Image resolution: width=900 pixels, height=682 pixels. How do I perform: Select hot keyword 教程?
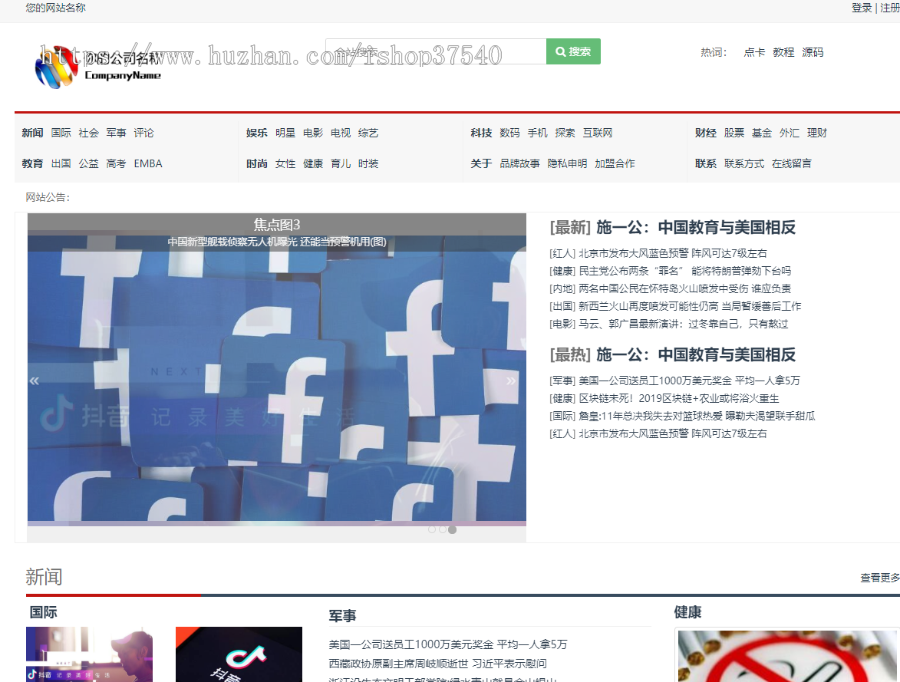point(783,52)
